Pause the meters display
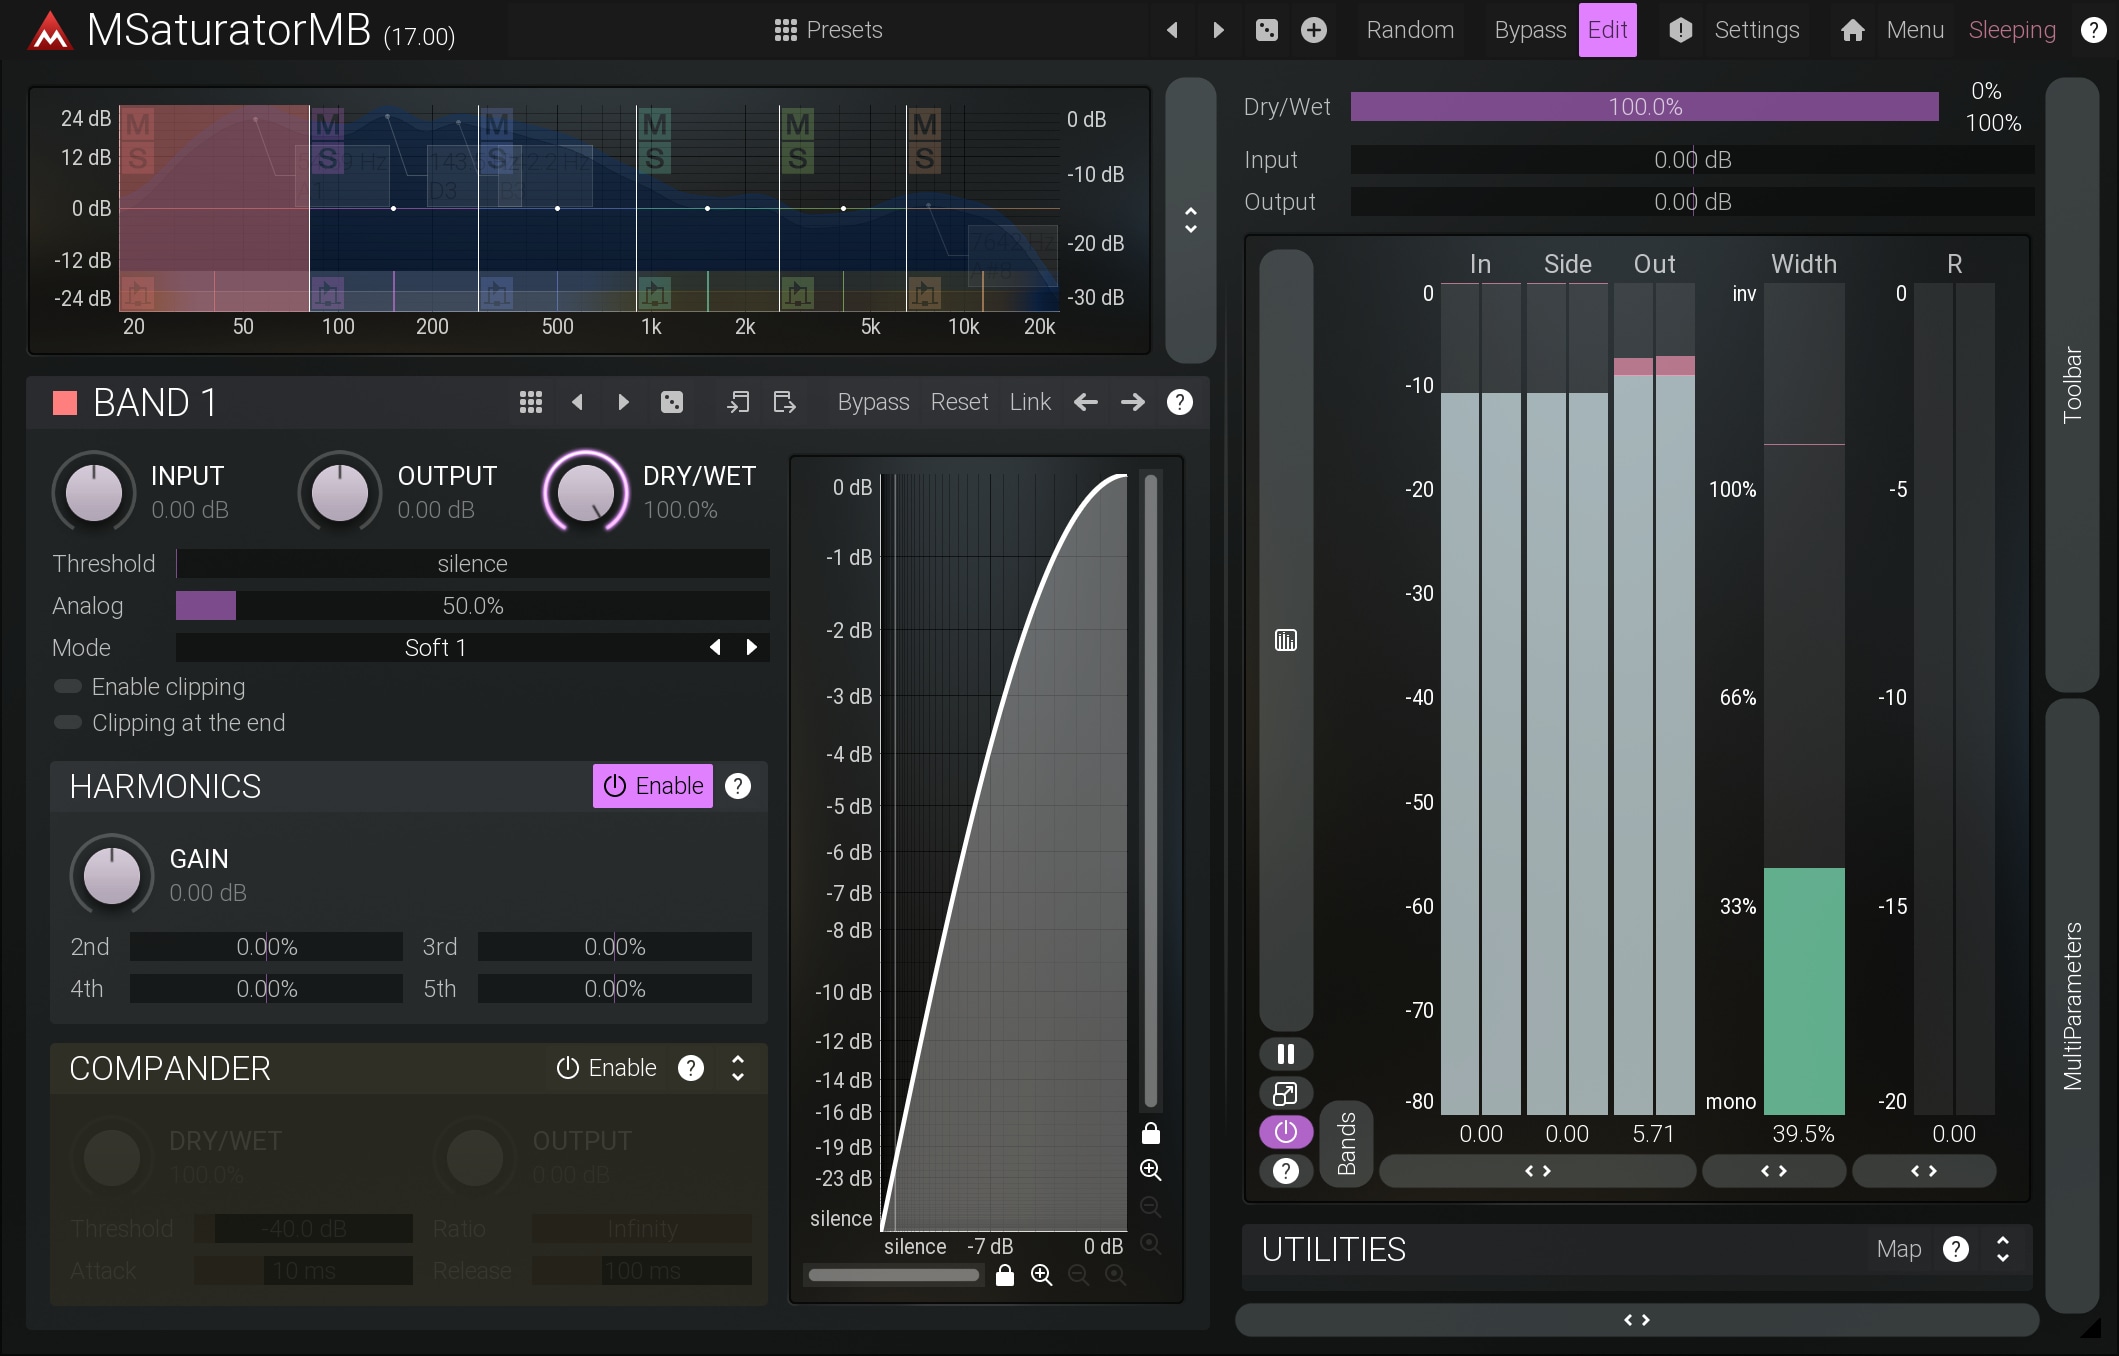The width and height of the screenshot is (2119, 1356). point(1285,1053)
